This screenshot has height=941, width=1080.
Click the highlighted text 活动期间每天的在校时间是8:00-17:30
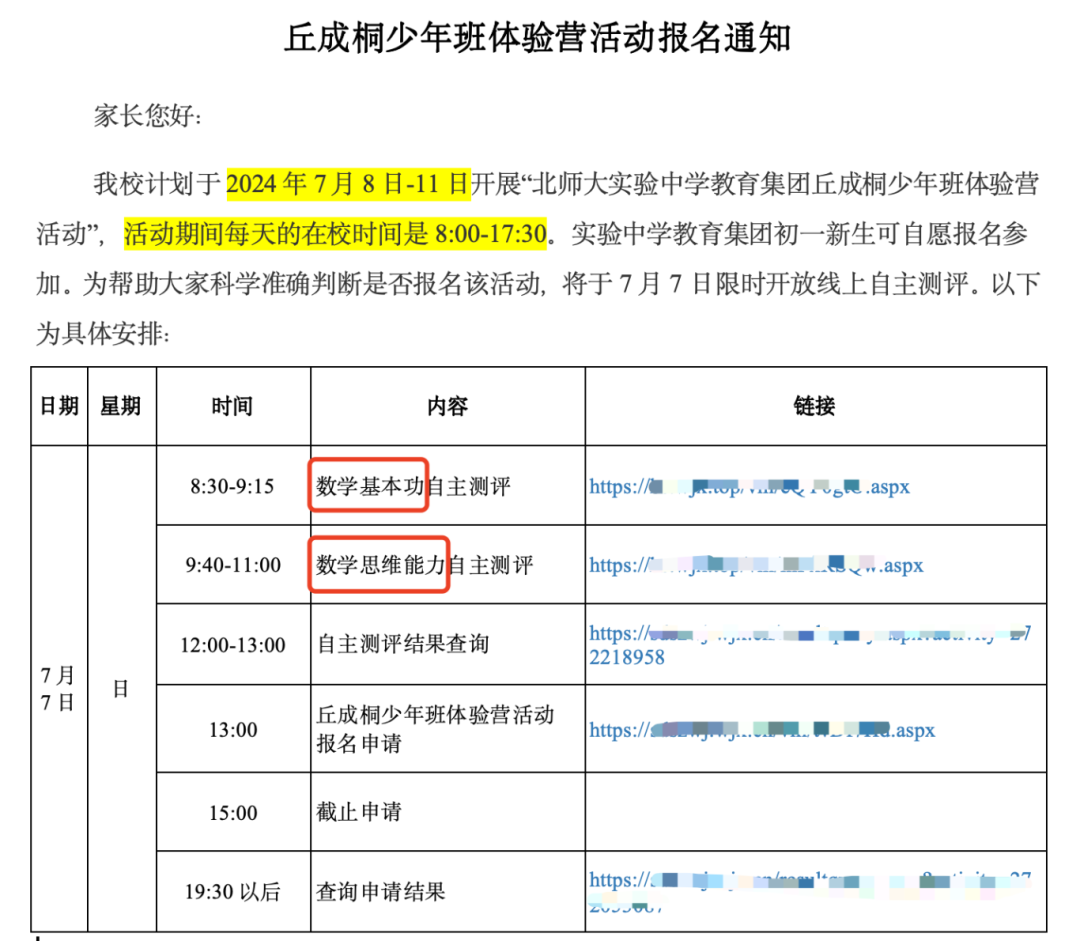(x=335, y=234)
